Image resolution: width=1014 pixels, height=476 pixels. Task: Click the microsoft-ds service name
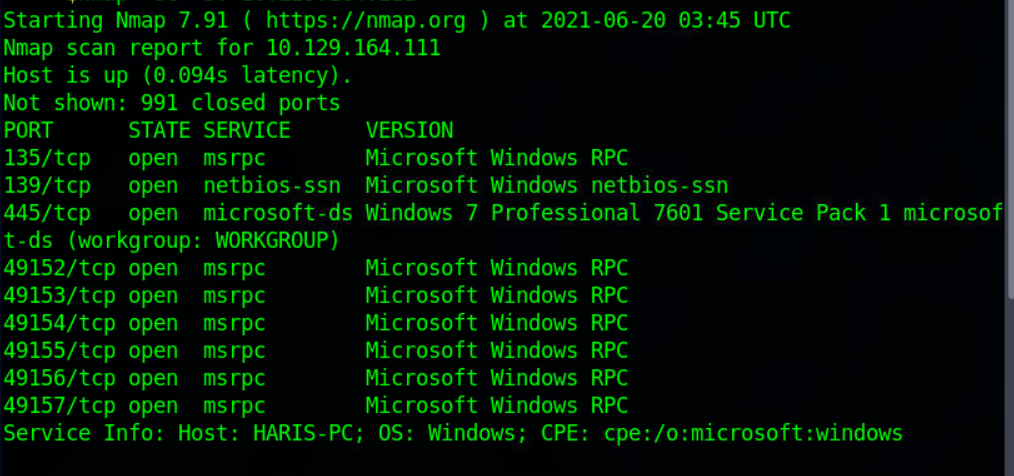[x=278, y=213]
